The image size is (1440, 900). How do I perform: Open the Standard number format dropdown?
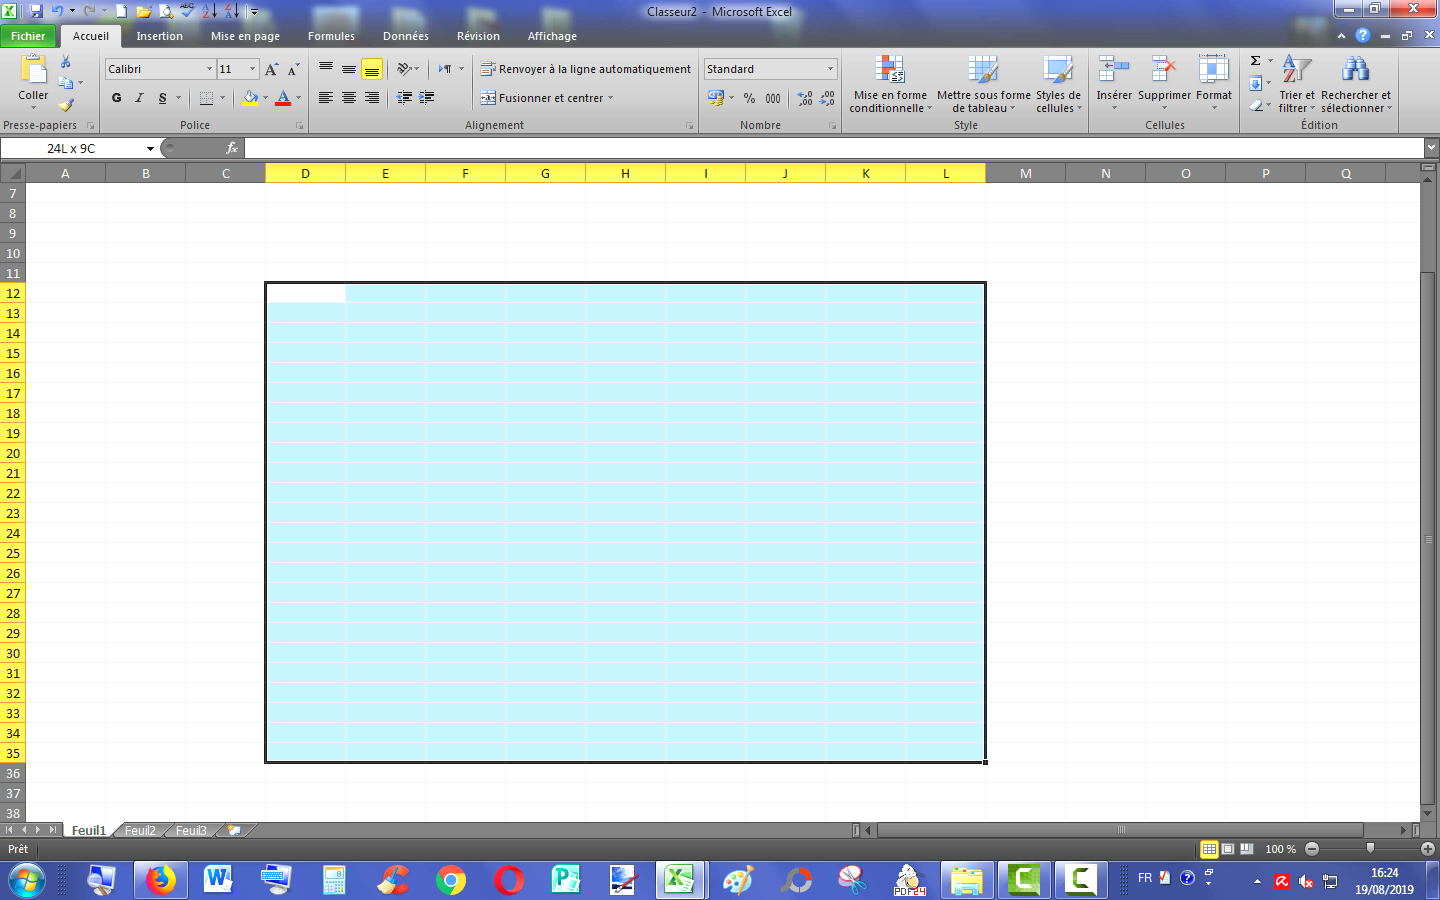pos(829,69)
